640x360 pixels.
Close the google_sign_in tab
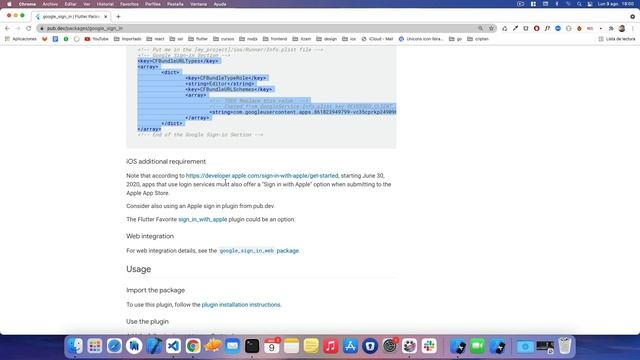(106, 17)
